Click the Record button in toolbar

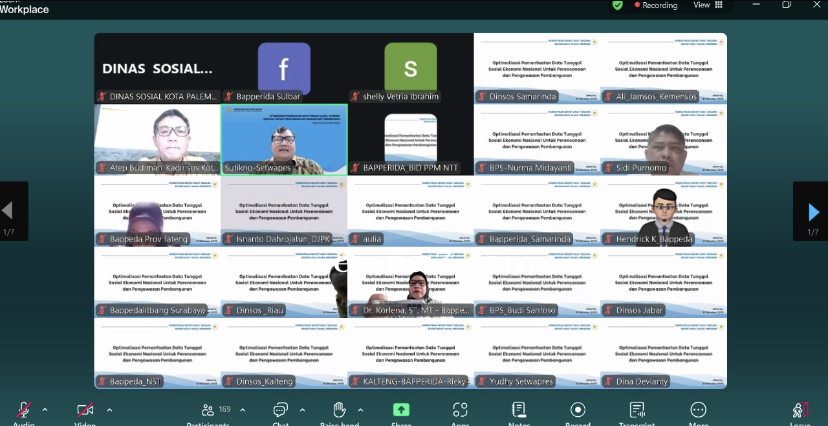coord(577,410)
